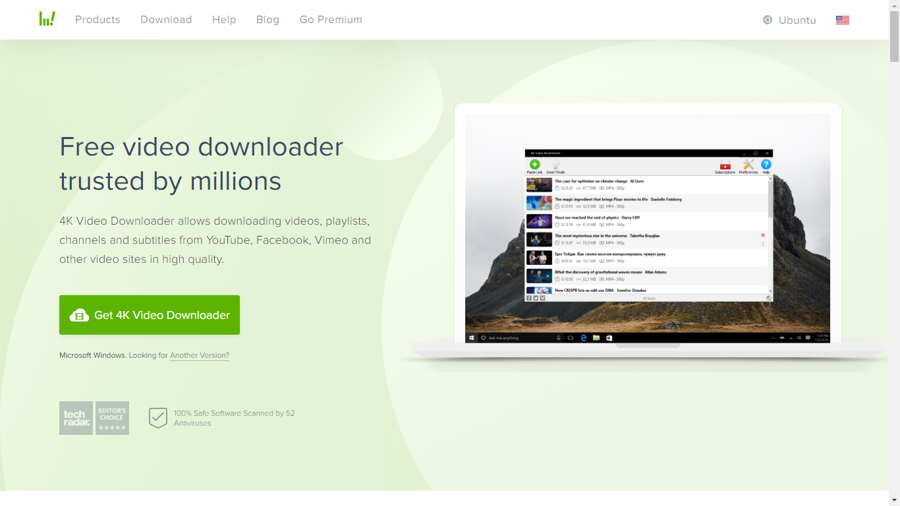The image size is (900, 506).
Task: Open the Download menu item
Action: pyautogui.click(x=166, y=20)
